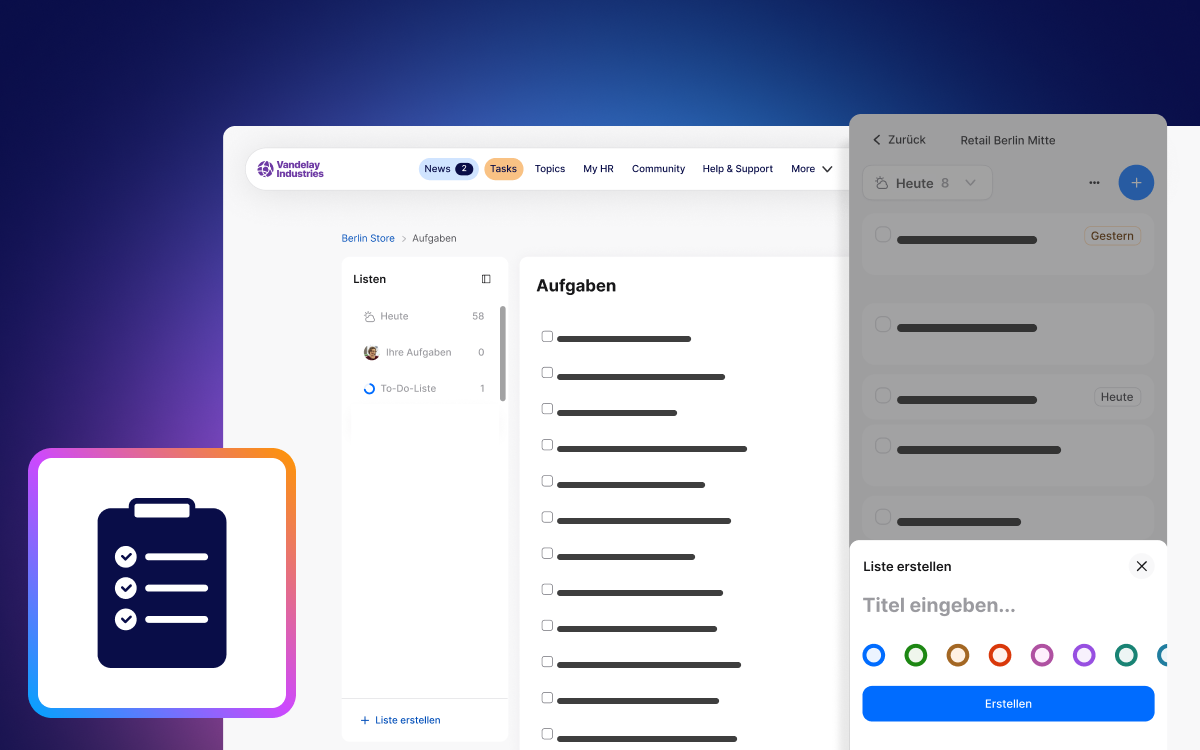This screenshot has height=750, width=1200.
Task: Mark the Gestern task complete in the side panel
Action: [883, 234]
